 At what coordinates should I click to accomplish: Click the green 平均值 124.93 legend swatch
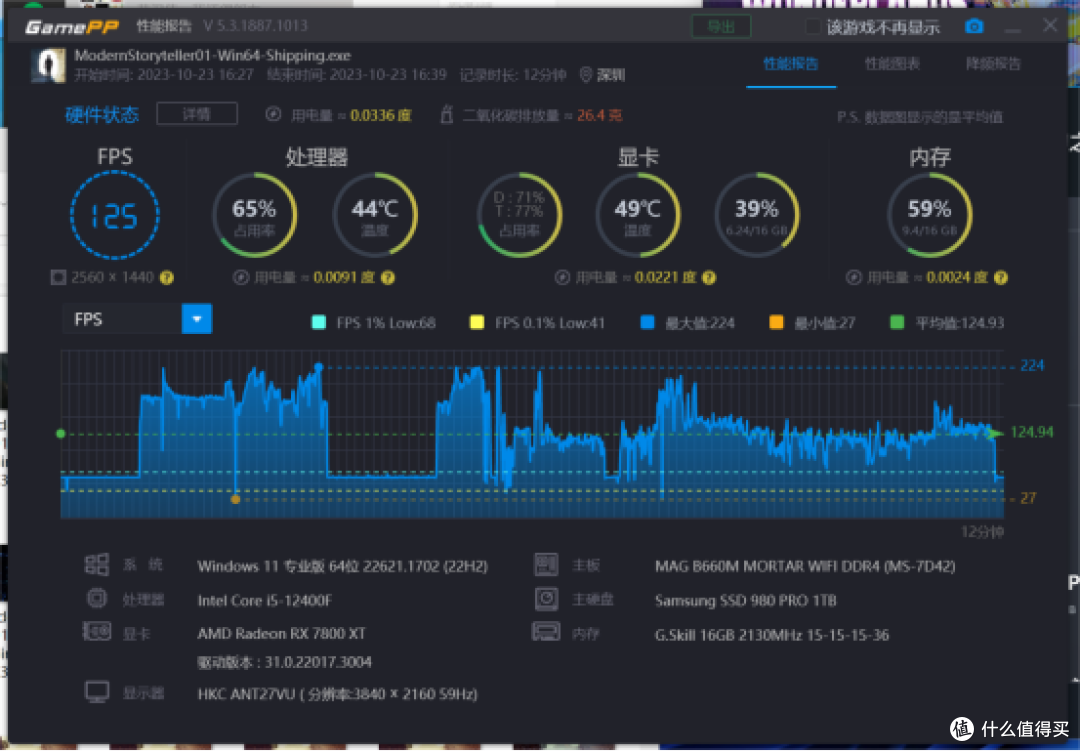[897, 322]
